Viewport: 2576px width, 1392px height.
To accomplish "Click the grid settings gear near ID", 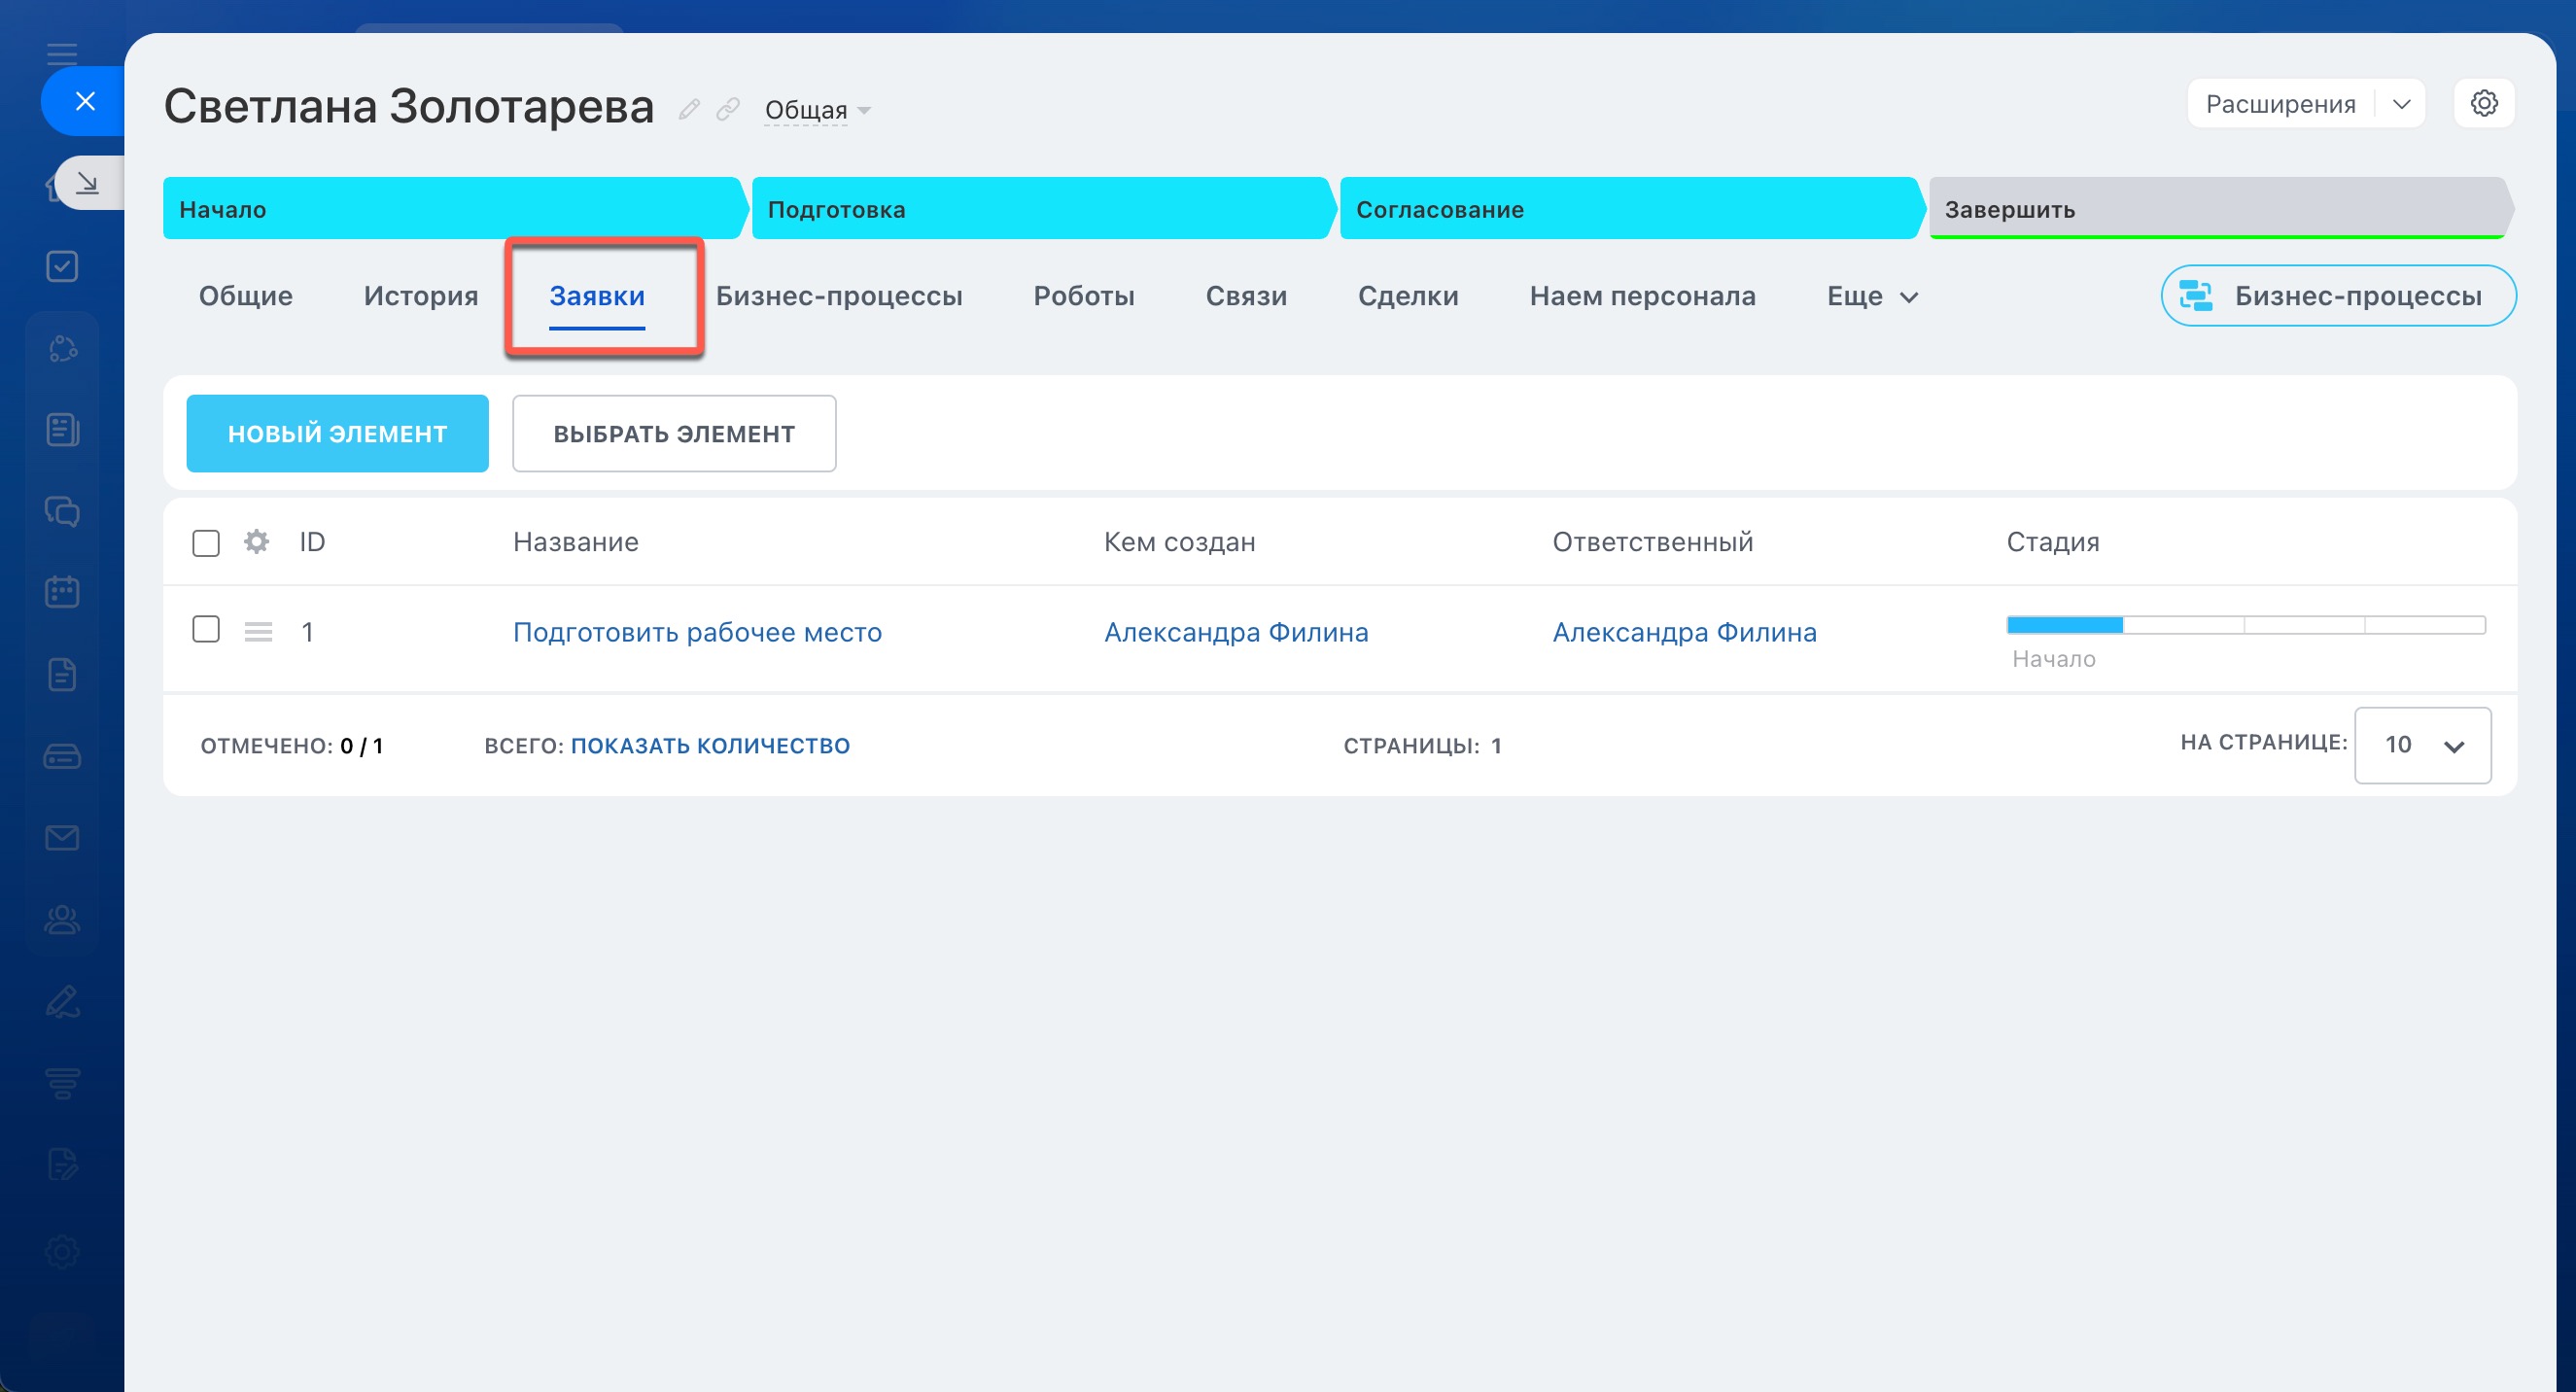I will tap(256, 541).
